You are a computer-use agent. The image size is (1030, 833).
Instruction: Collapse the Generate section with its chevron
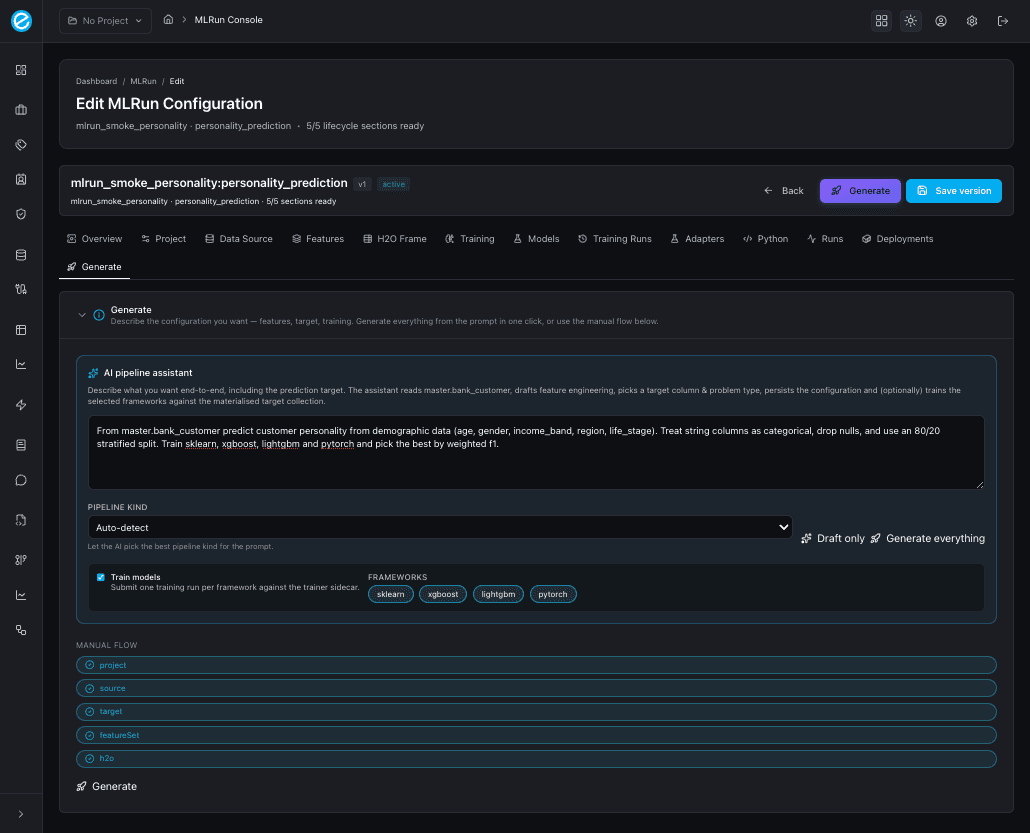click(x=83, y=313)
